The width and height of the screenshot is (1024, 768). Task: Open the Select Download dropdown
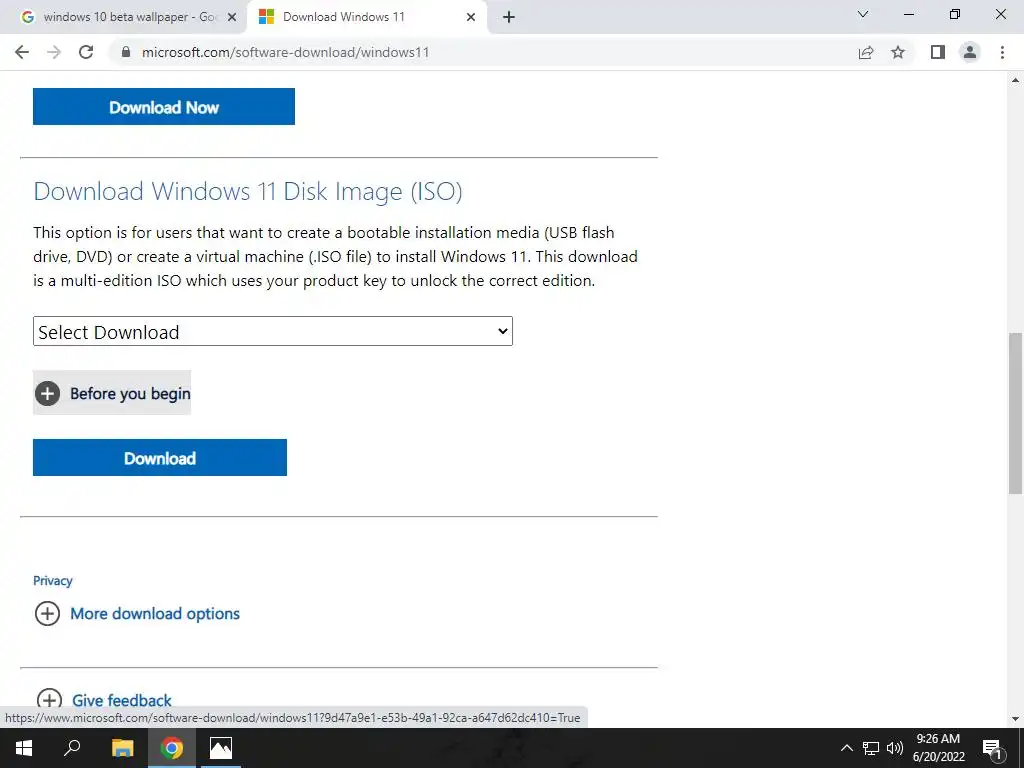pos(273,331)
